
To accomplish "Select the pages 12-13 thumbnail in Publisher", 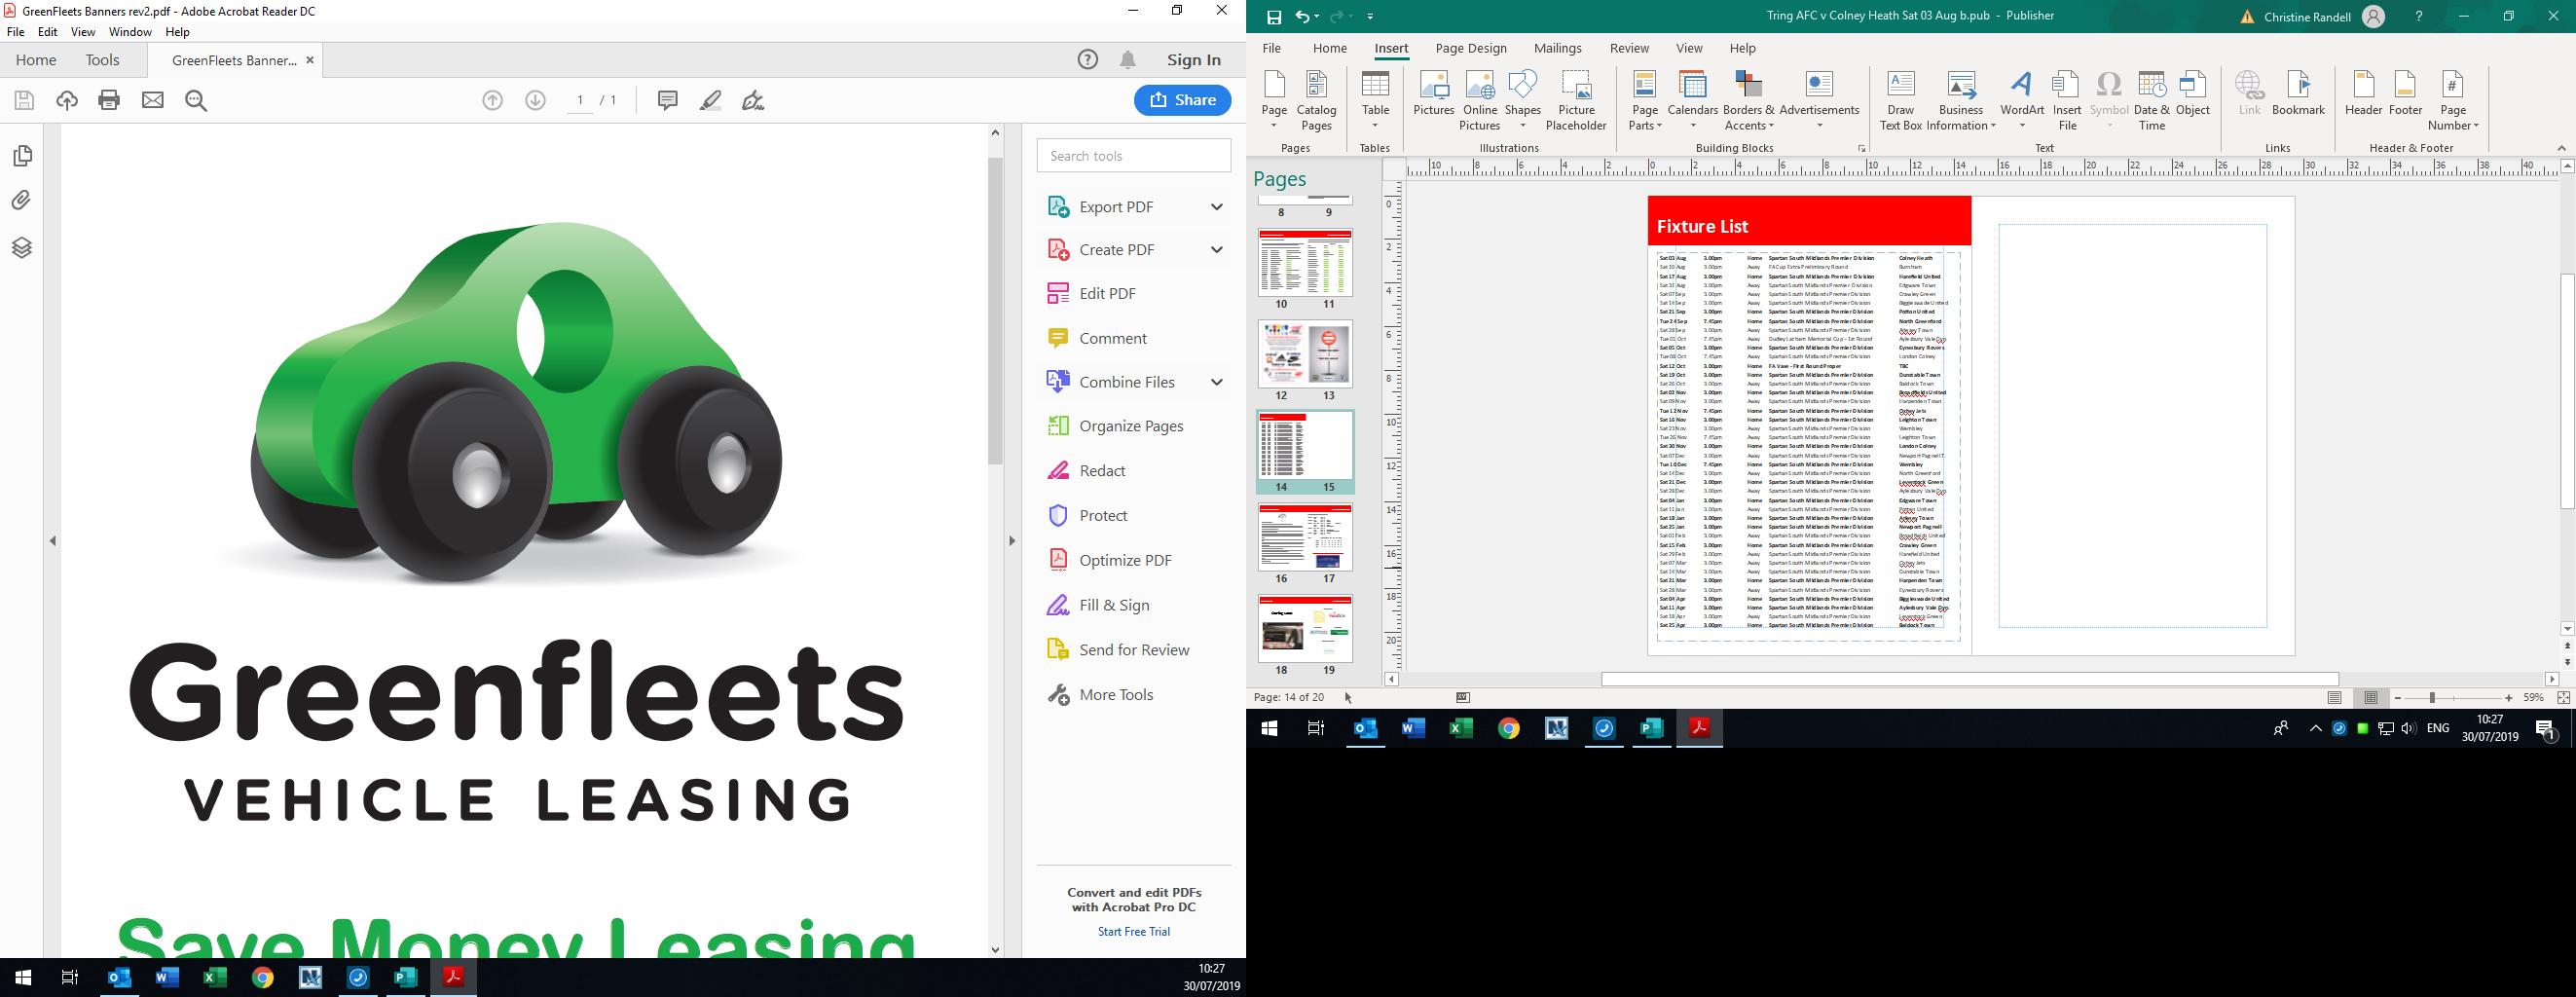I will pos(1305,354).
